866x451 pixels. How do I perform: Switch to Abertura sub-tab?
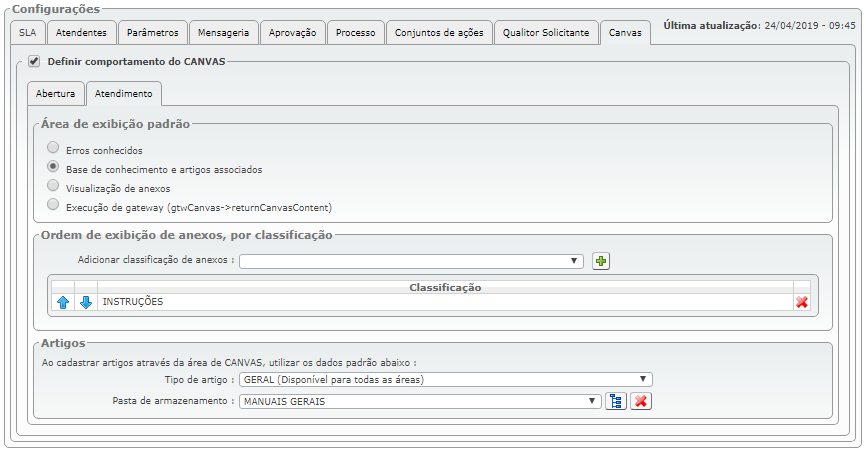[55, 94]
